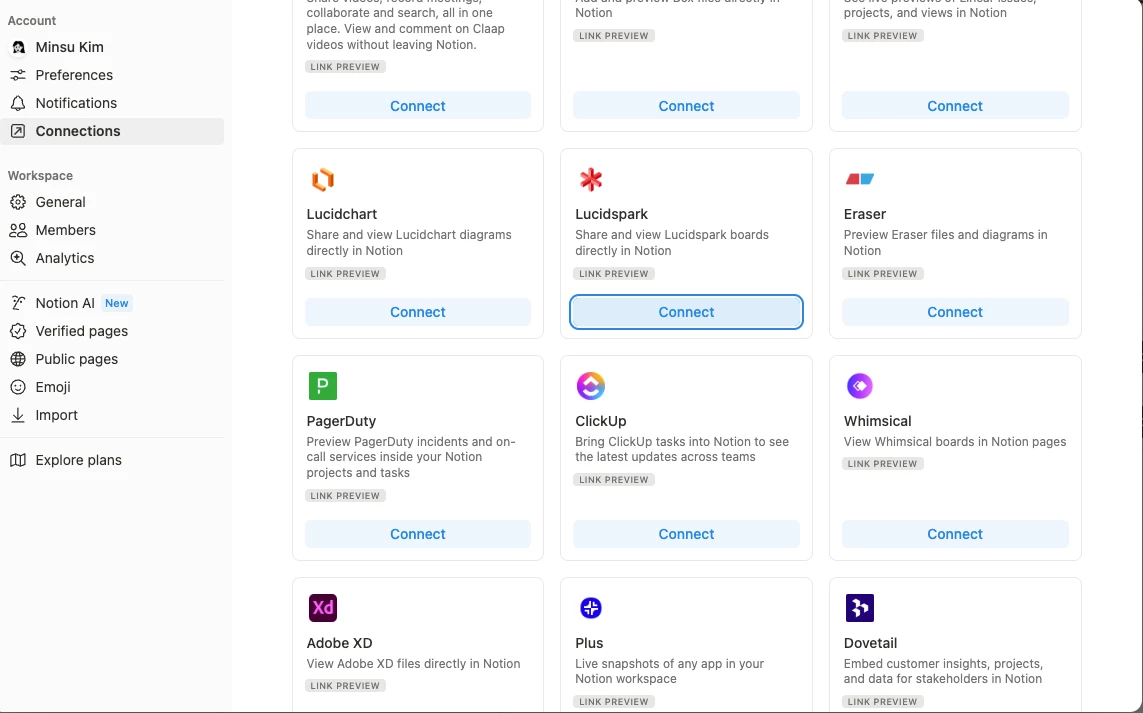Click the Eraser app logo icon
1143x713 pixels.
coord(859,179)
